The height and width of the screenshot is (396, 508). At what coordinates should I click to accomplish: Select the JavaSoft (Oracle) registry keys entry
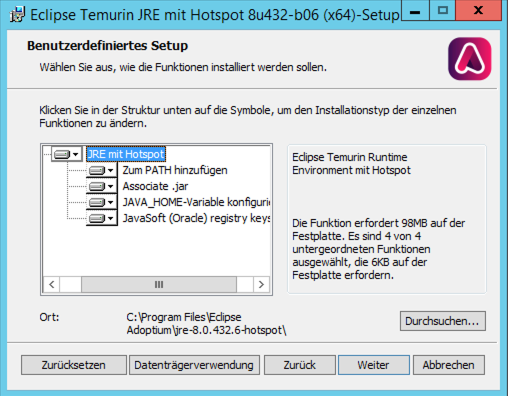tap(196, 218)
